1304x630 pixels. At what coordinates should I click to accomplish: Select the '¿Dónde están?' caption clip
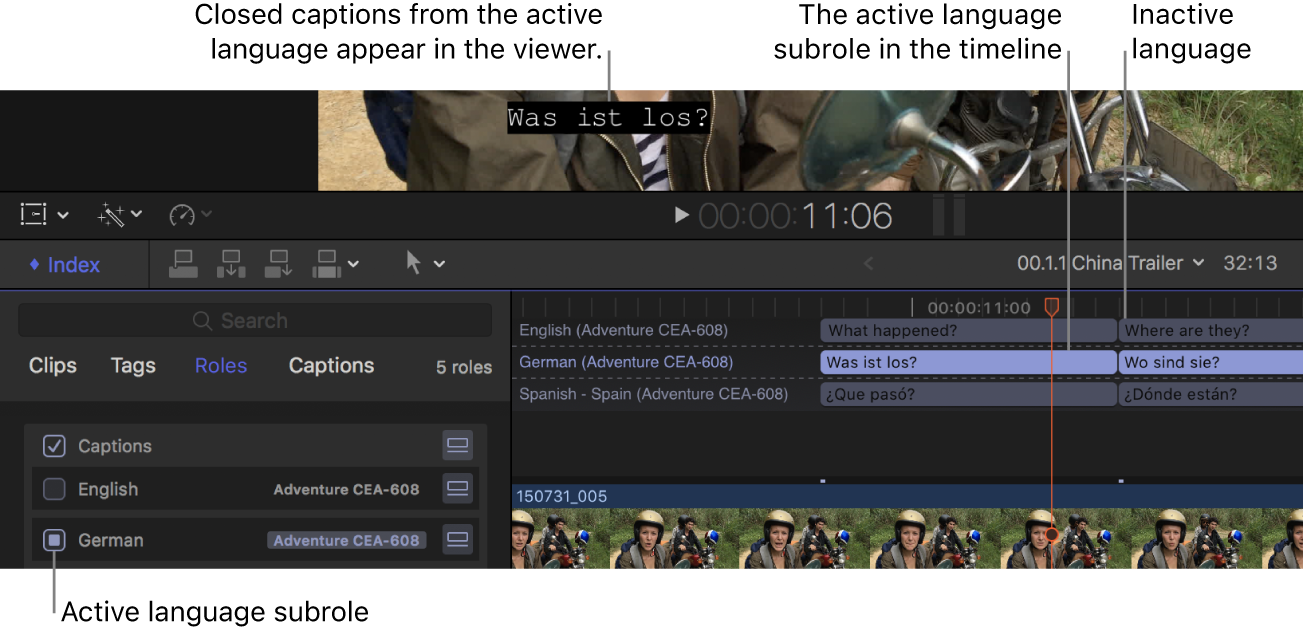[1210, 394]
